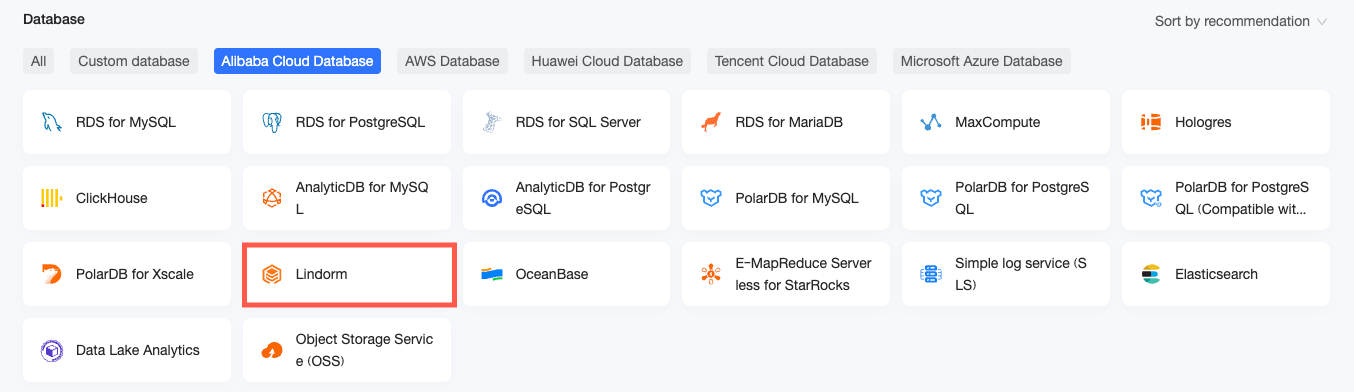Show the Tencent Cloud Database tab
Image resolution: width=1354 pixels, height=392 pixels.
pyautogui.click(x=792, y=61)
